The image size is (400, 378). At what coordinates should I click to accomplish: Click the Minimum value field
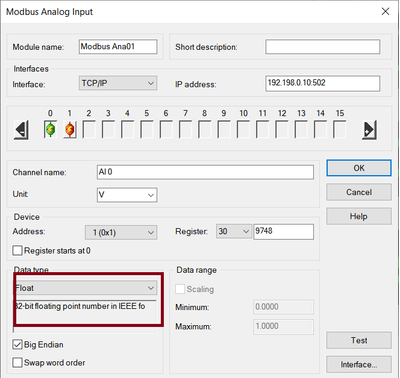[284, 307]
